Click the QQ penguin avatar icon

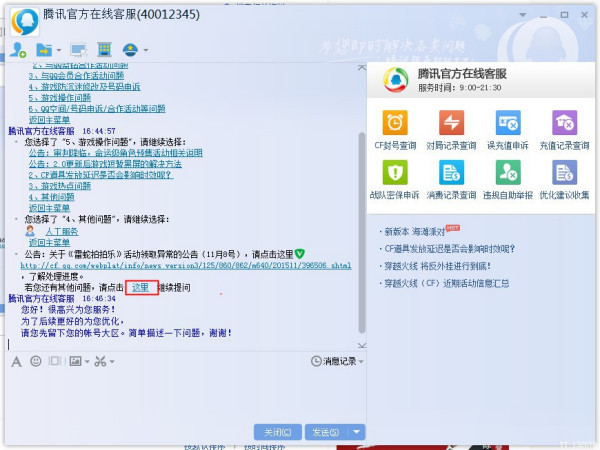25,21
